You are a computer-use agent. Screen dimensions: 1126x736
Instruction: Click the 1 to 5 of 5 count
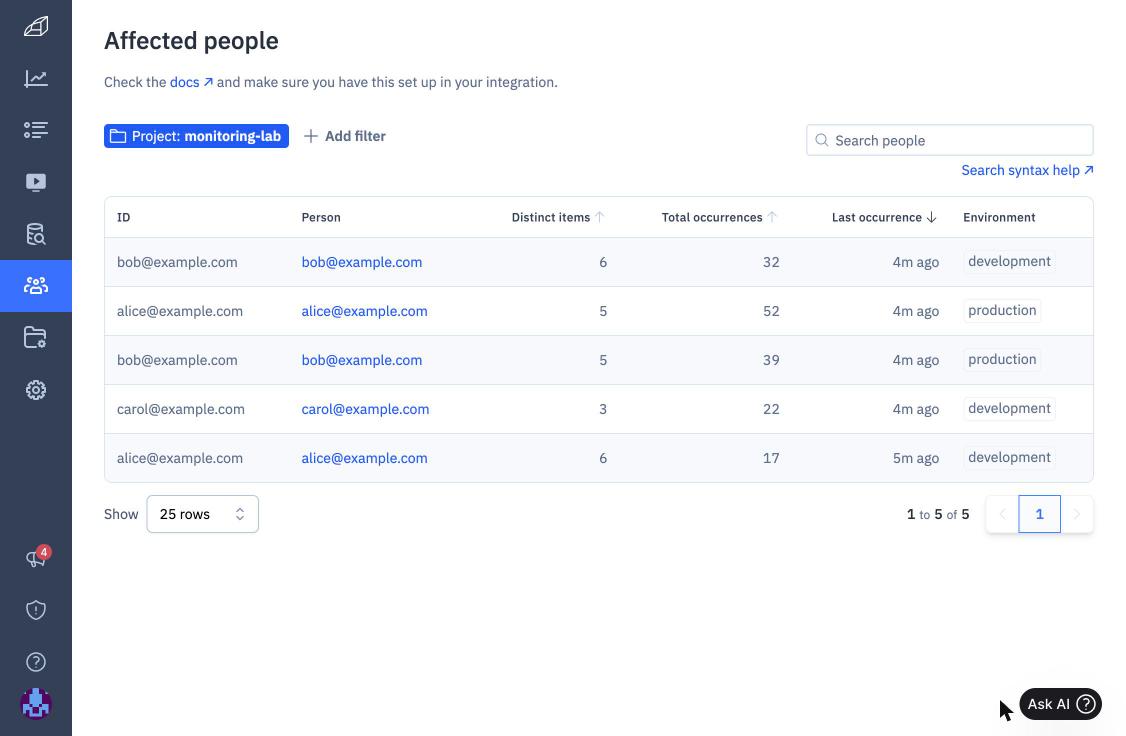(938, 514)
